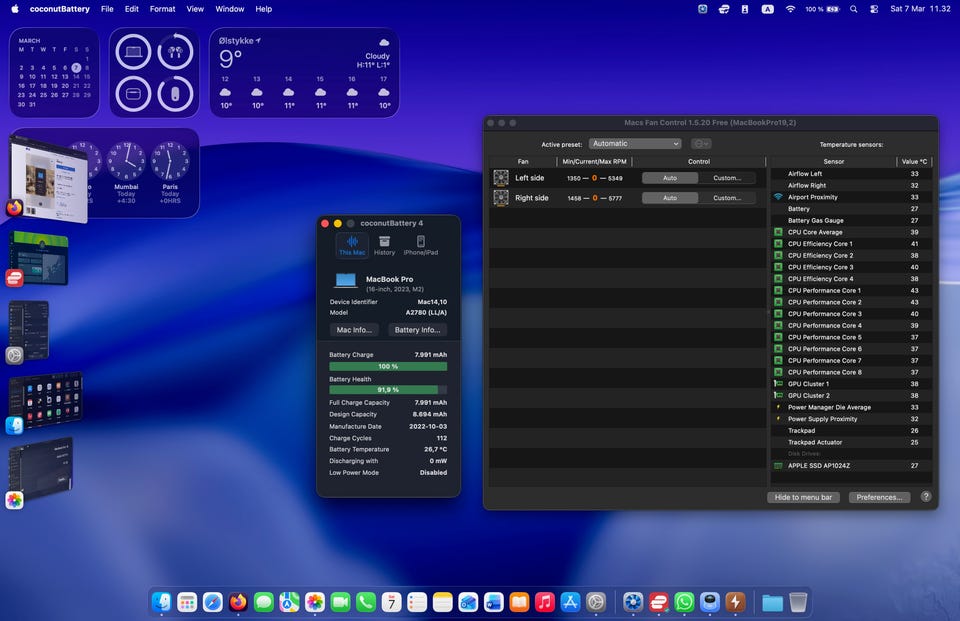Launch WhatsApp from the Dock
The image size is (960, 621).
(x=684, y=602)
